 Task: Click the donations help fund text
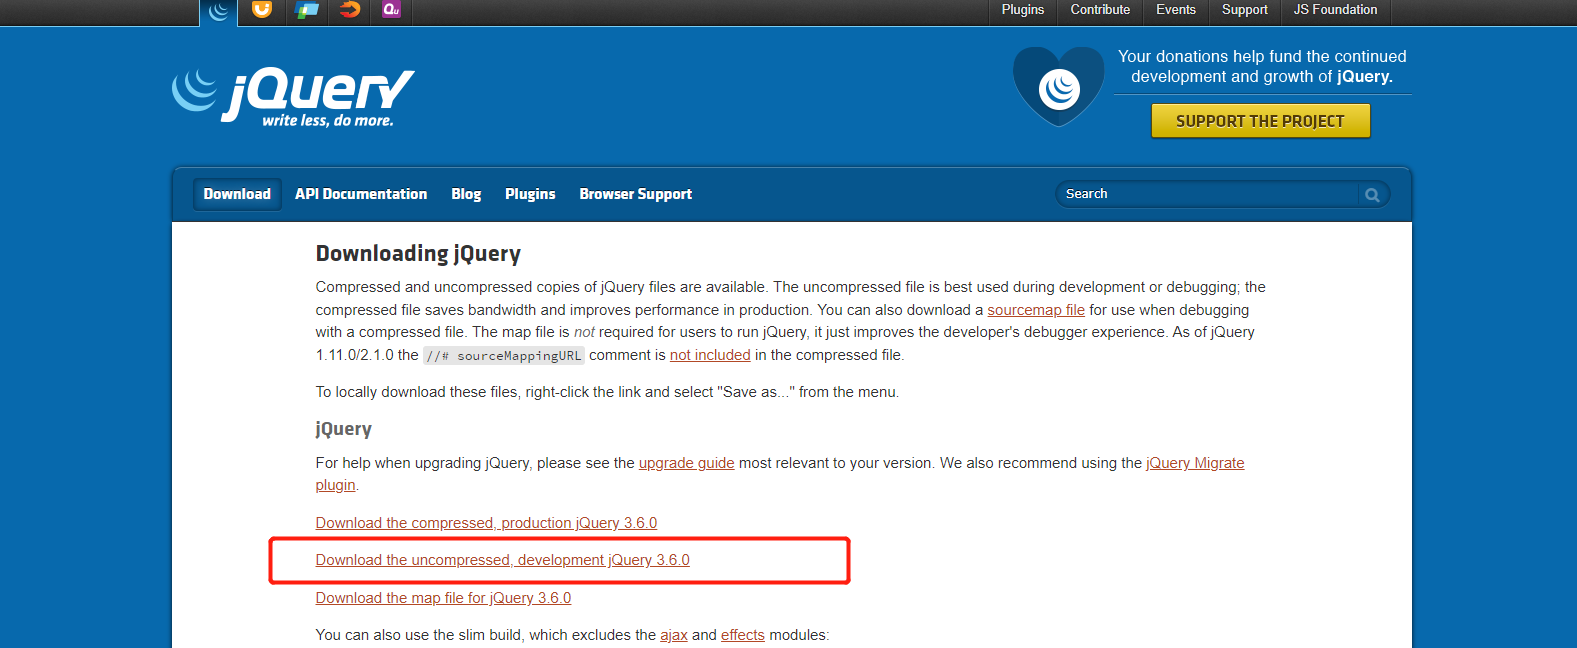pyautogui.click(x=1262, y=67)
